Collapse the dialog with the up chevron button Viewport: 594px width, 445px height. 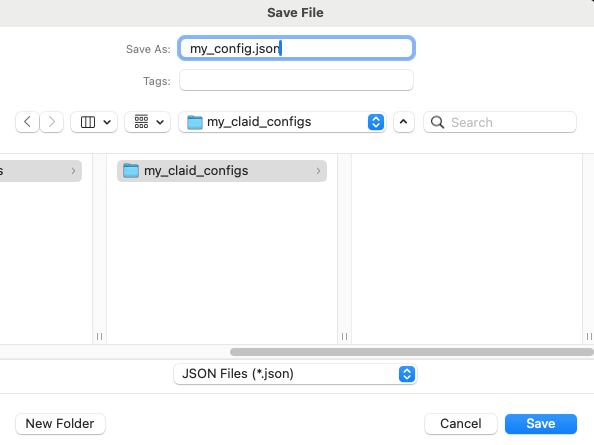point(404,122)
